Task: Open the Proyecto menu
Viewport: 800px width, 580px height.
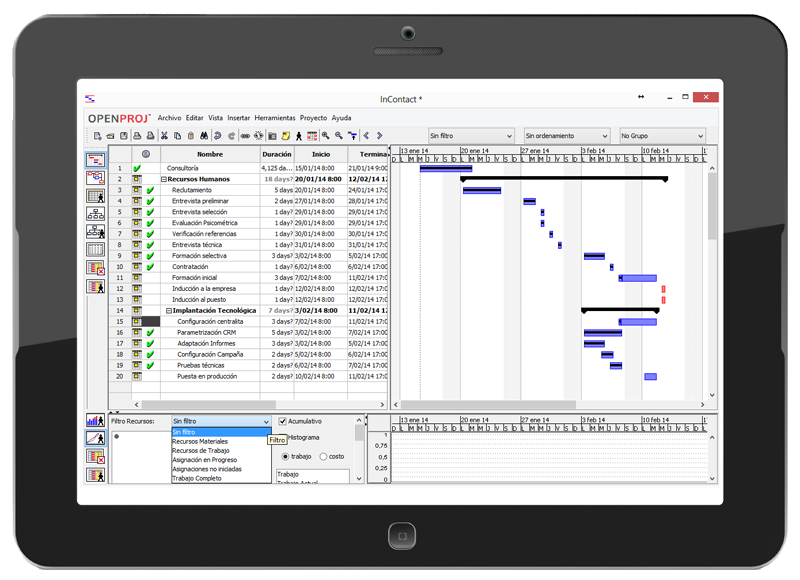Action: 314,117
